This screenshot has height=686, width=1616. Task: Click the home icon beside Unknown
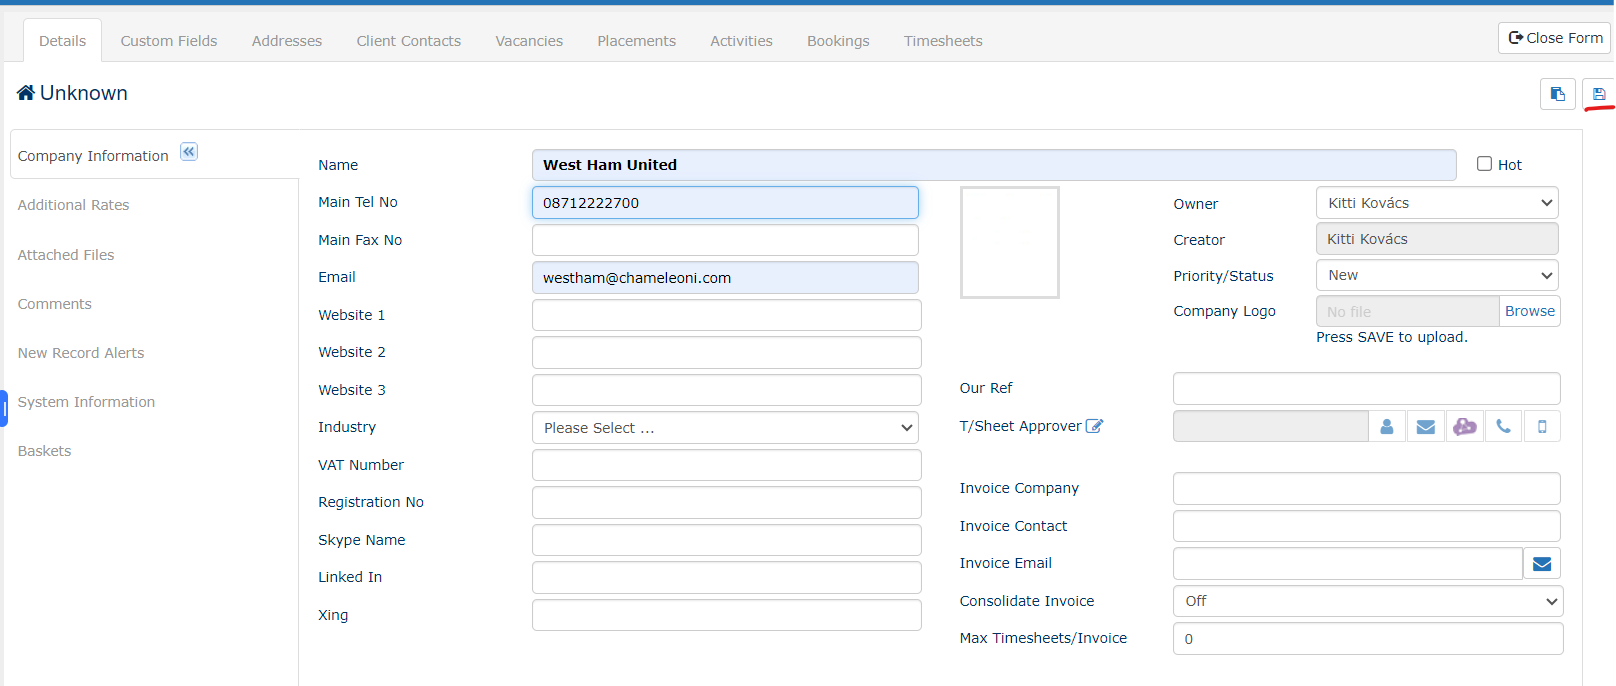coord(26,93)
